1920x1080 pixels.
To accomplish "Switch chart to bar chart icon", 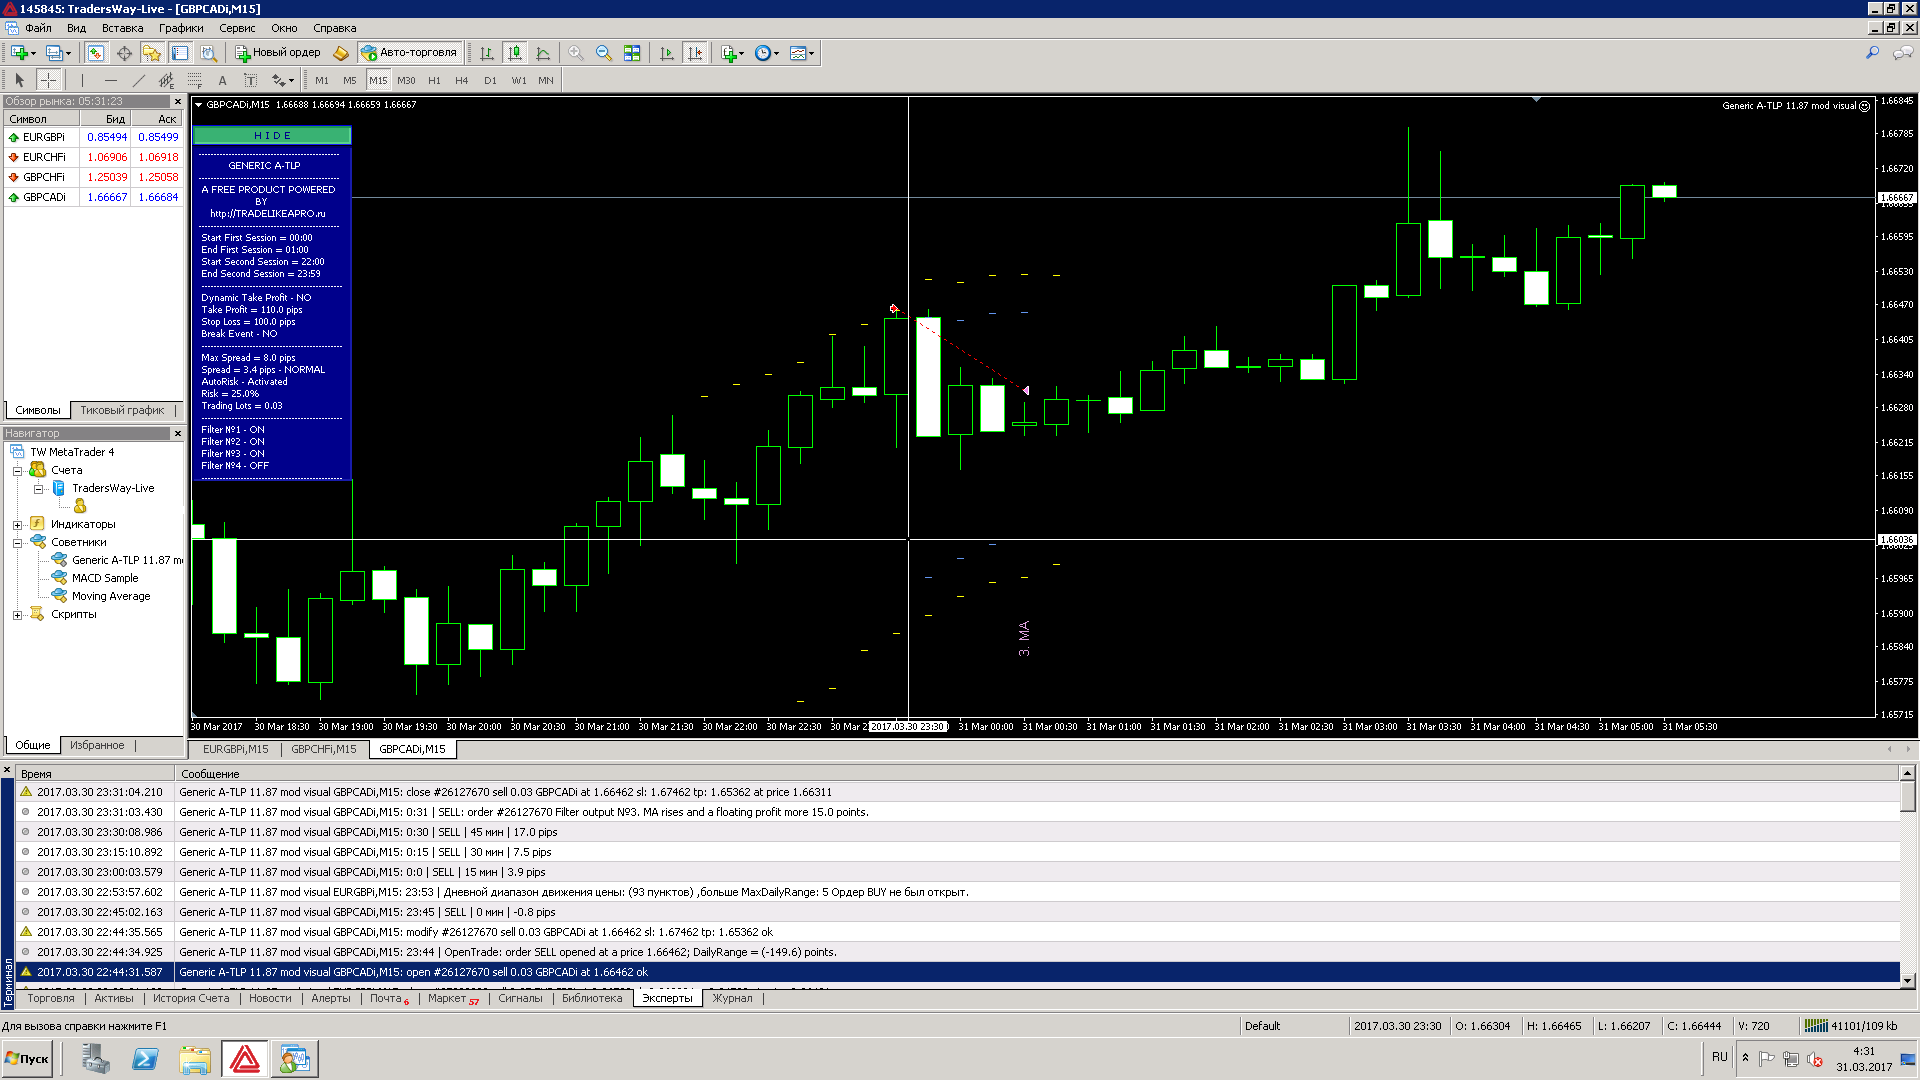I will (487, 53).
